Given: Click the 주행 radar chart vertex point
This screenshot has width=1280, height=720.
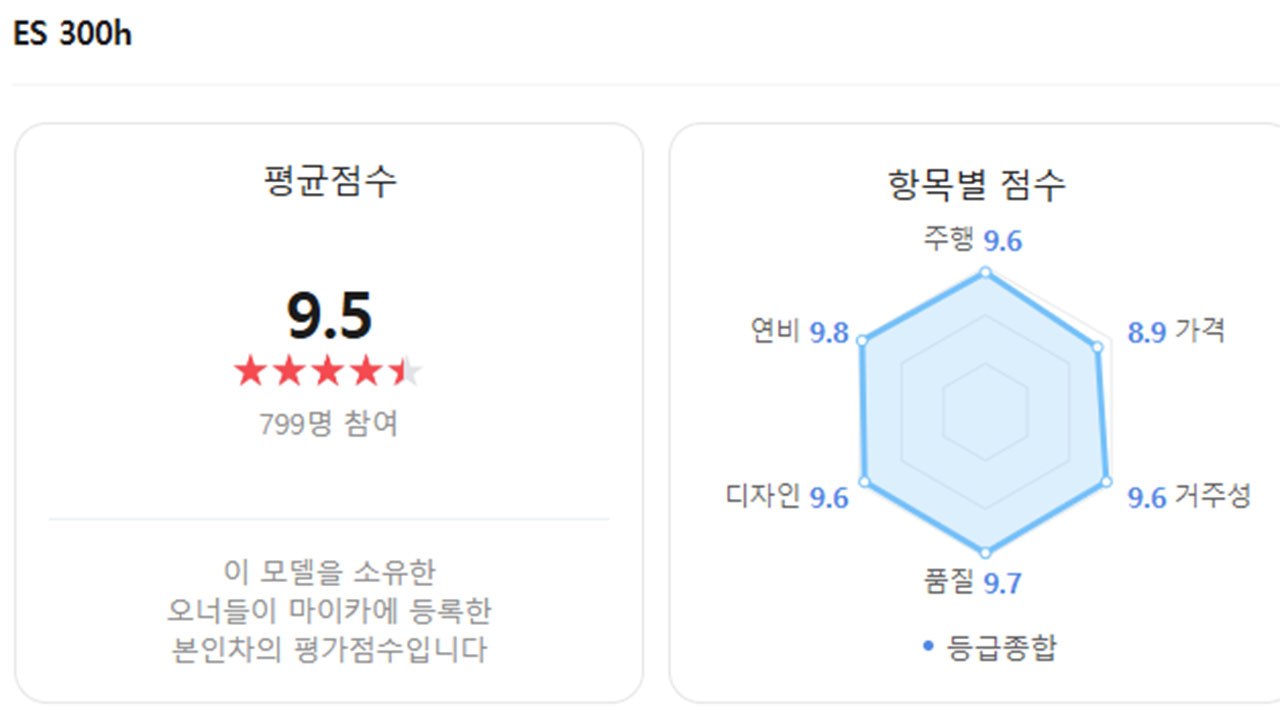Looking at the screenshot, I should click(985, 272).
